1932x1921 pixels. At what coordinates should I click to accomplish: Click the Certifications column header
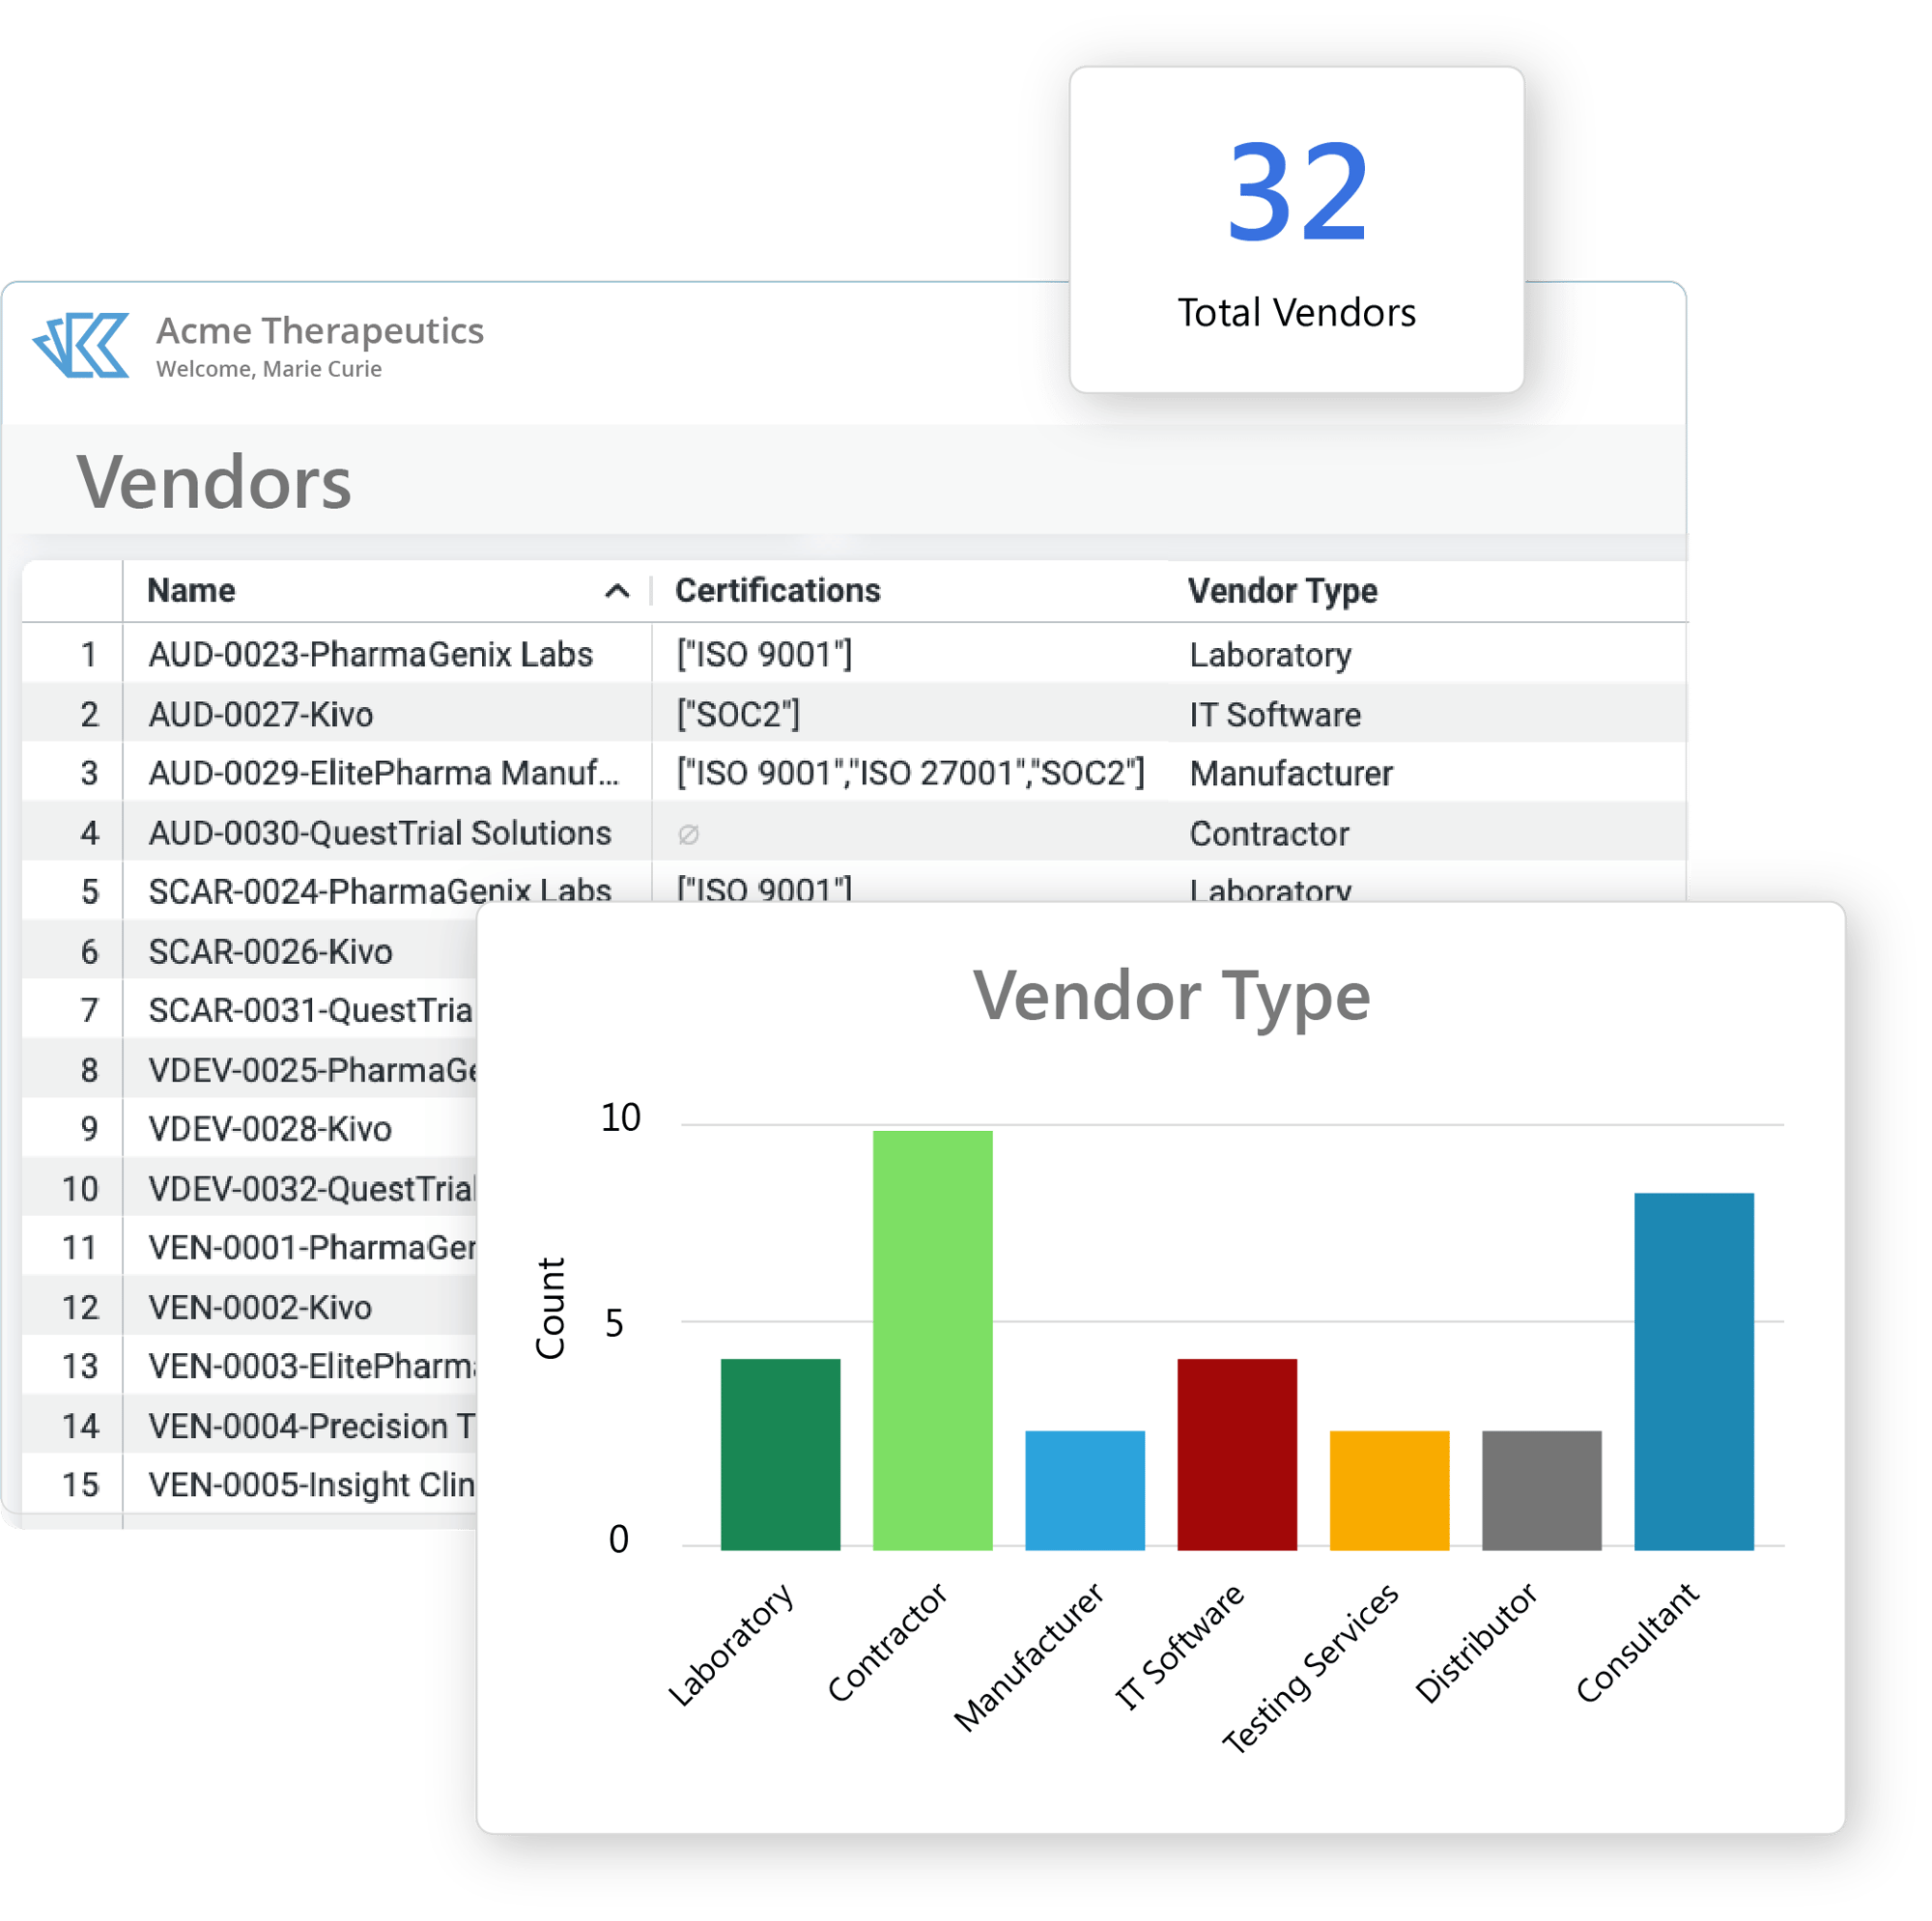click(777, 590)
